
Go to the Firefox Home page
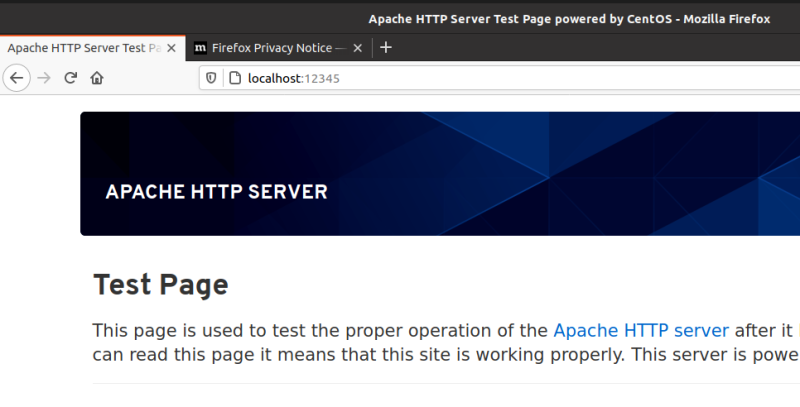(97, 78)
